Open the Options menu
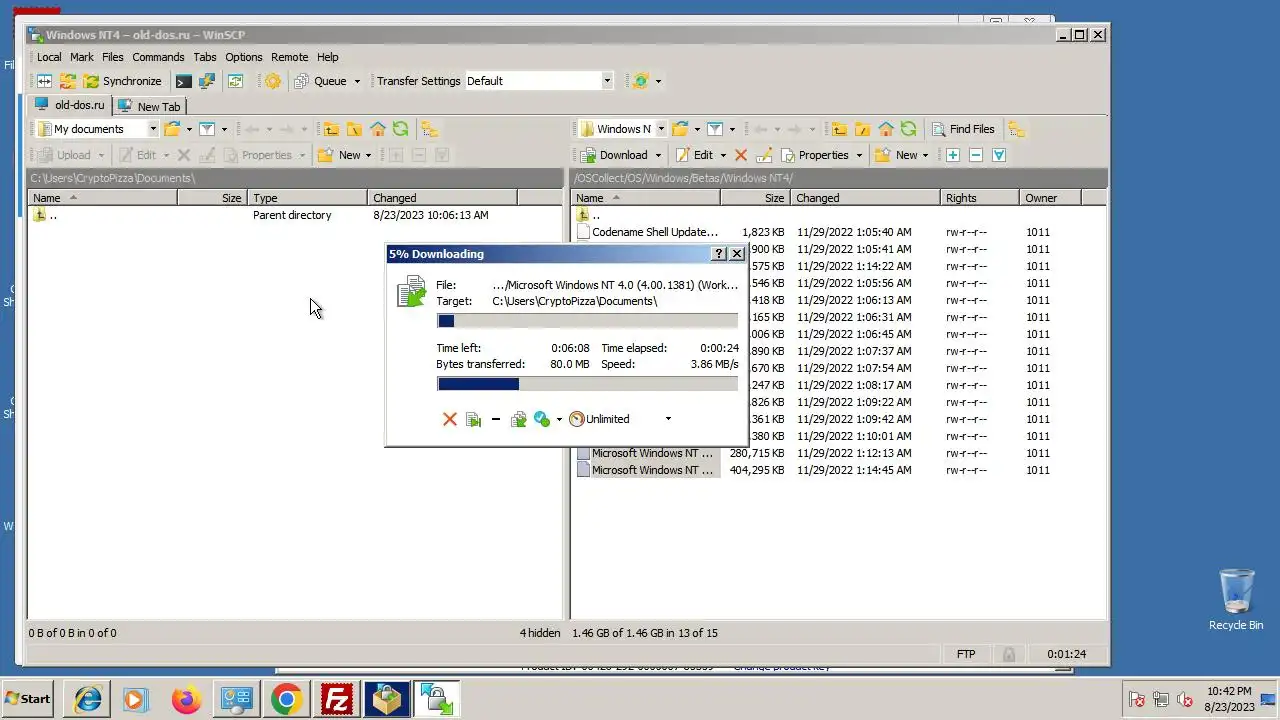 (243, 57)
